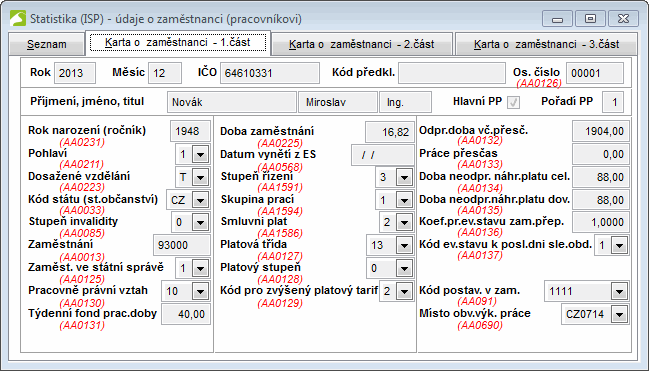
Task: Click Doba neodpr. náhr.platu cel. field
Action: coord(601,178)
